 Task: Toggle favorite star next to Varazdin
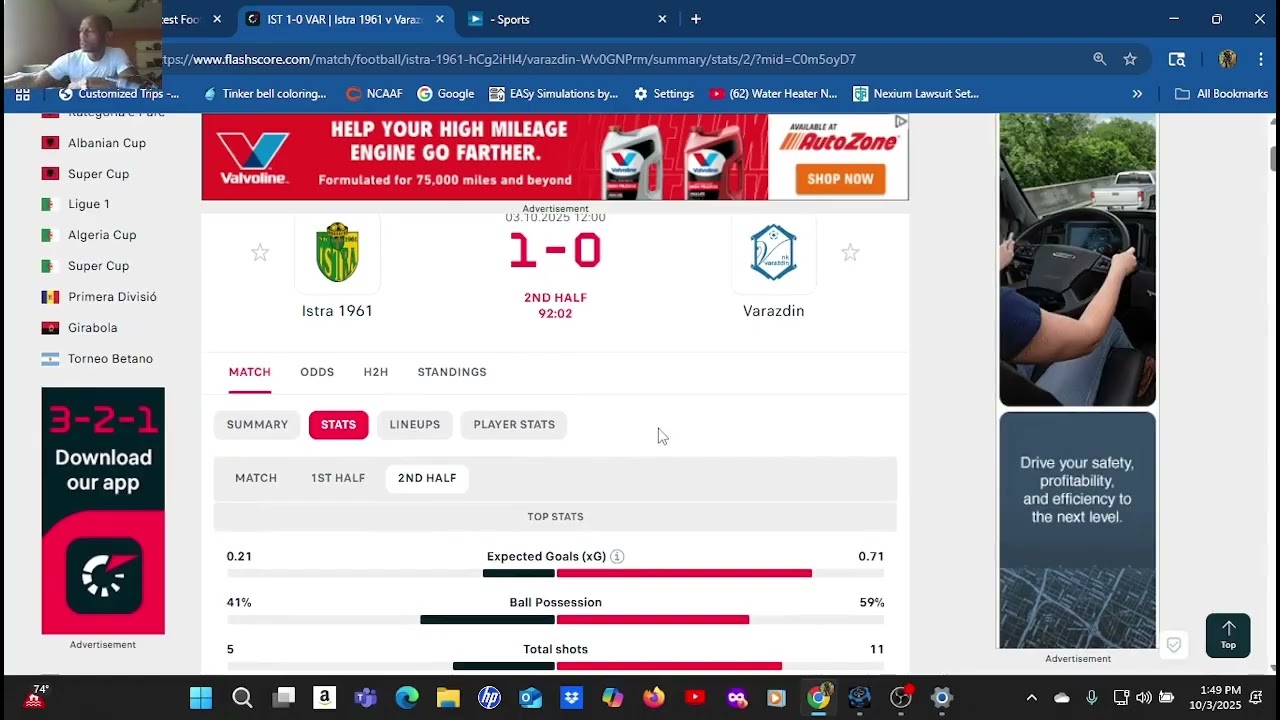850,253
